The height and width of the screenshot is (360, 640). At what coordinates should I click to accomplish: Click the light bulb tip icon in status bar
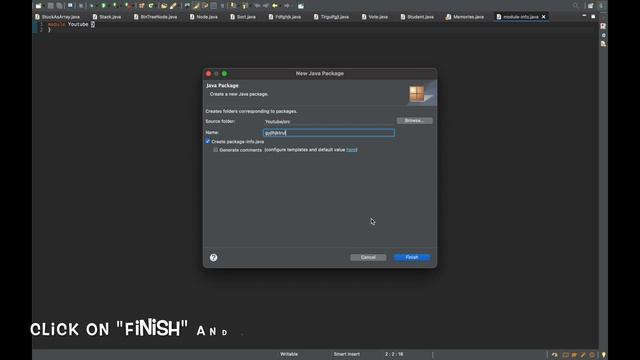coord(603,355)
